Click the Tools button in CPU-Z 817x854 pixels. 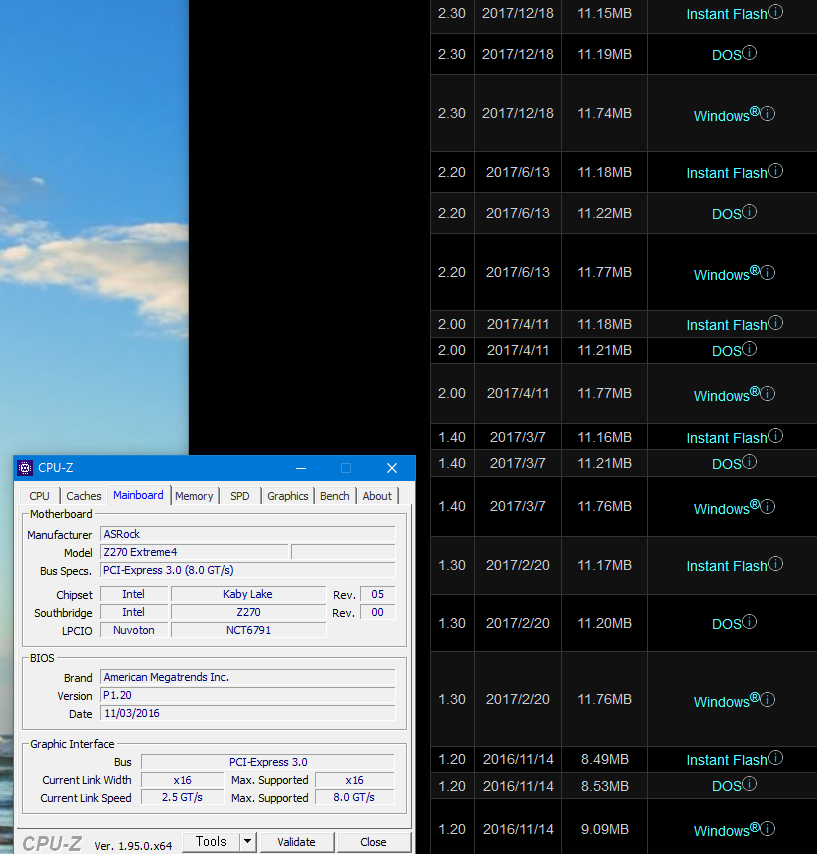click(211, 841)
